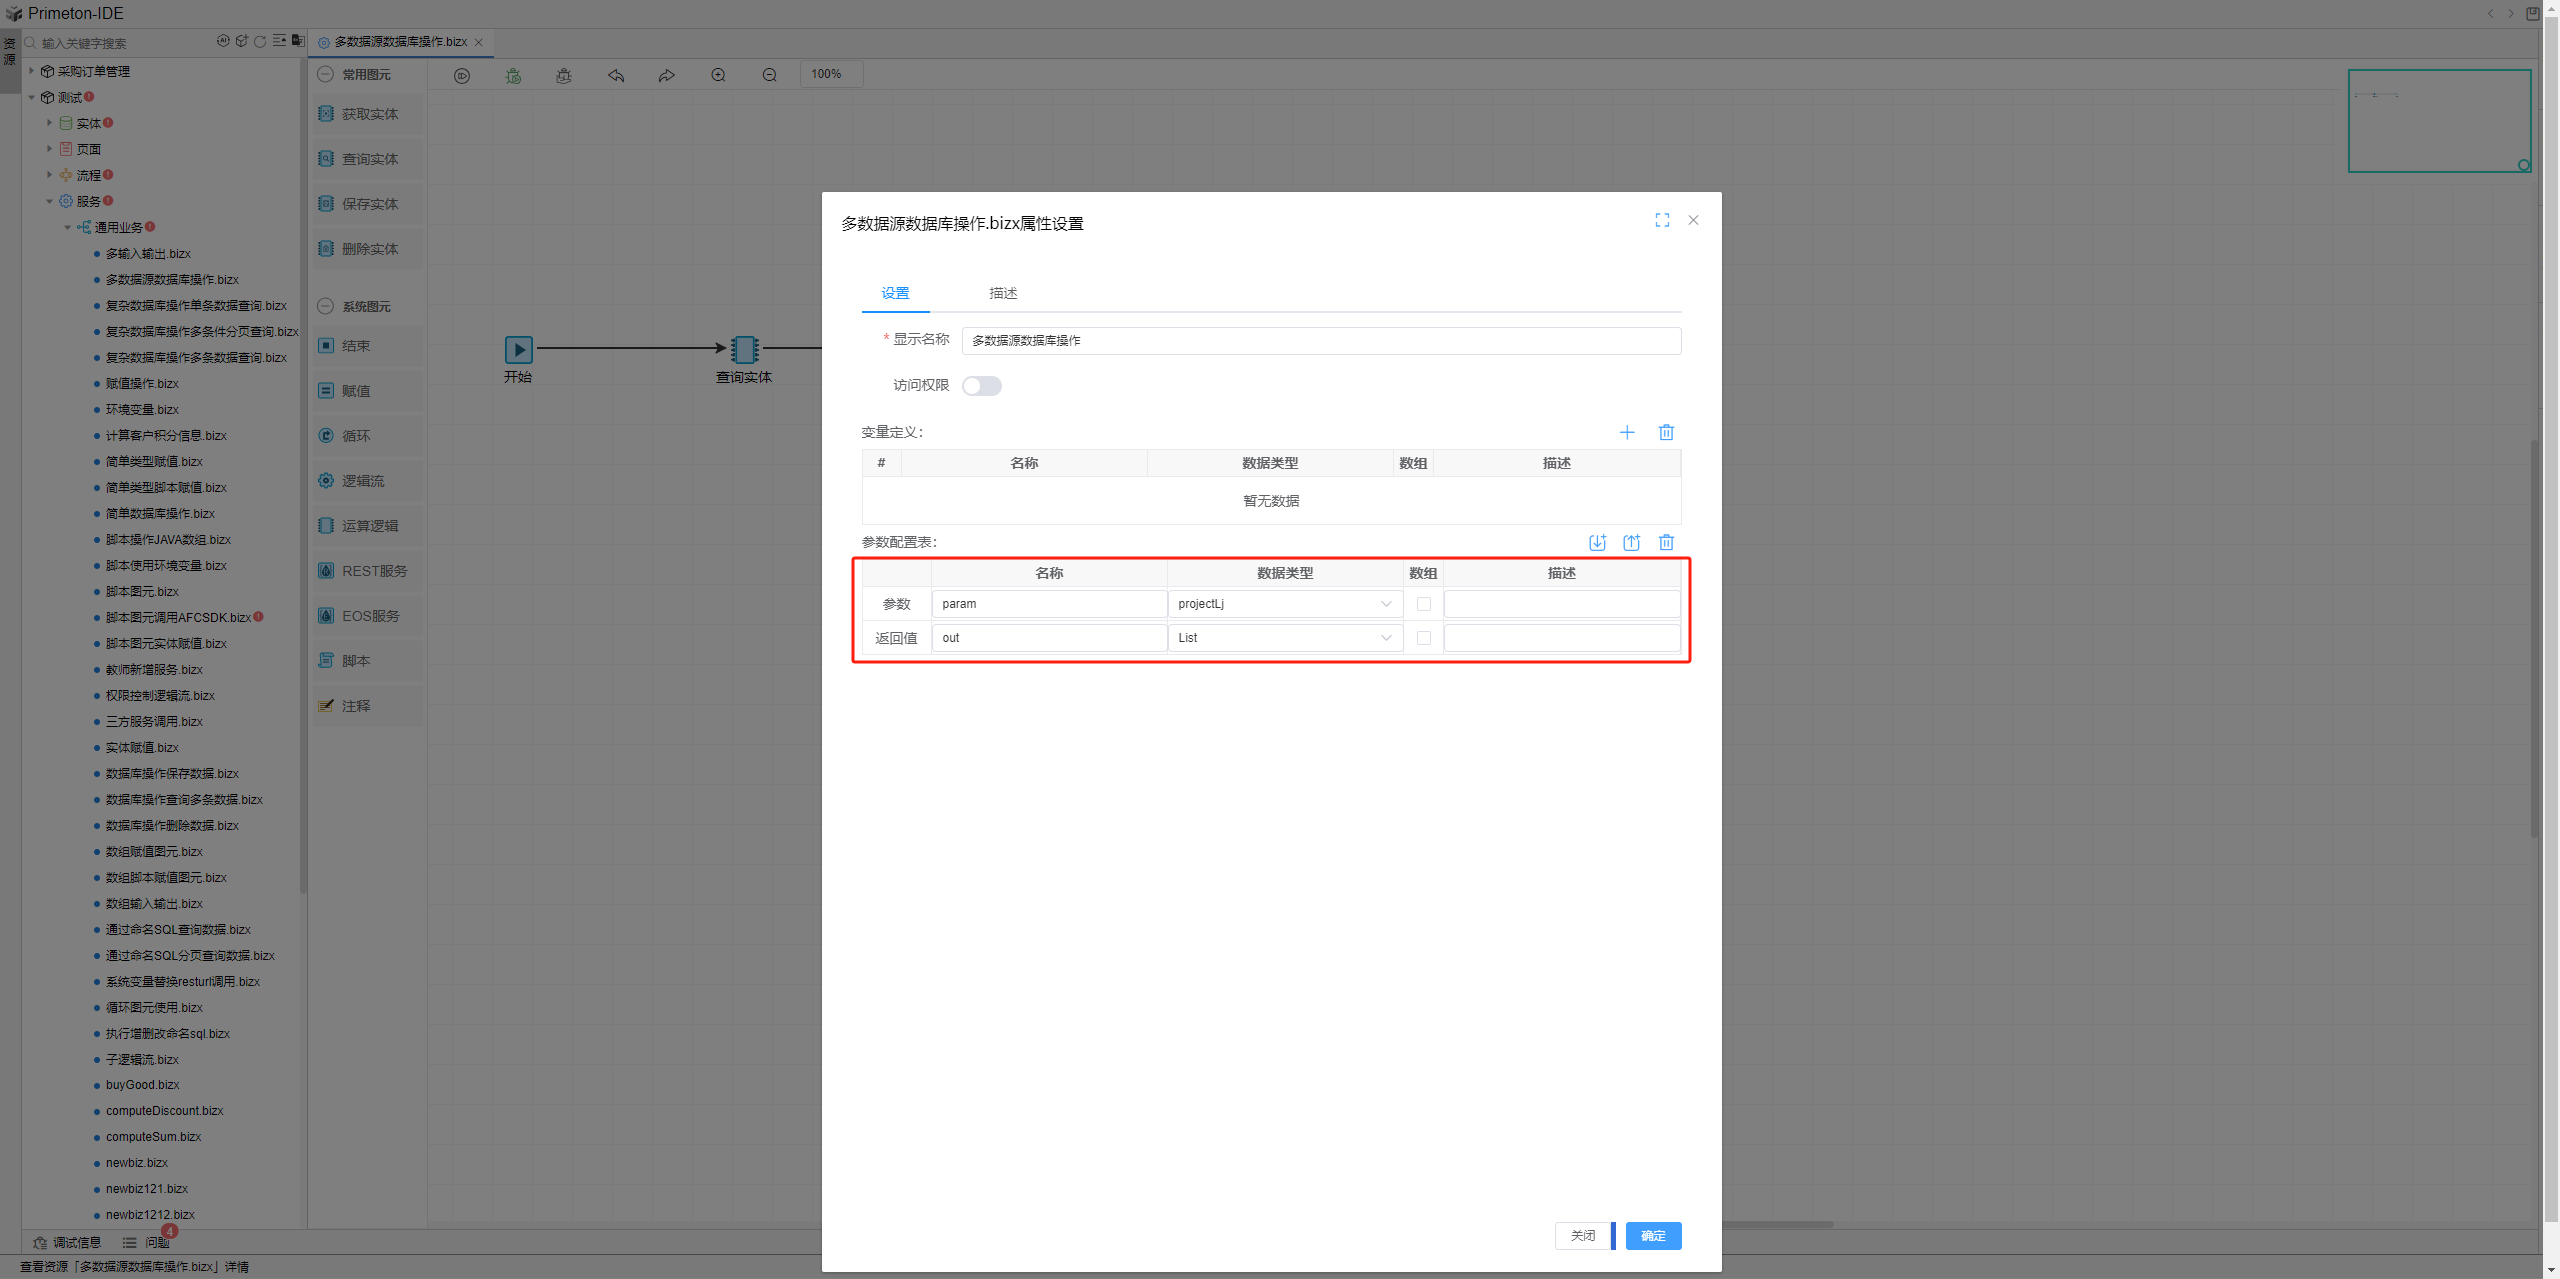The width and height of the screenshot is (2560, 1279).
Task: Select the 多数据源数据库操作.bizx editor tab
Action: (399, 42)
